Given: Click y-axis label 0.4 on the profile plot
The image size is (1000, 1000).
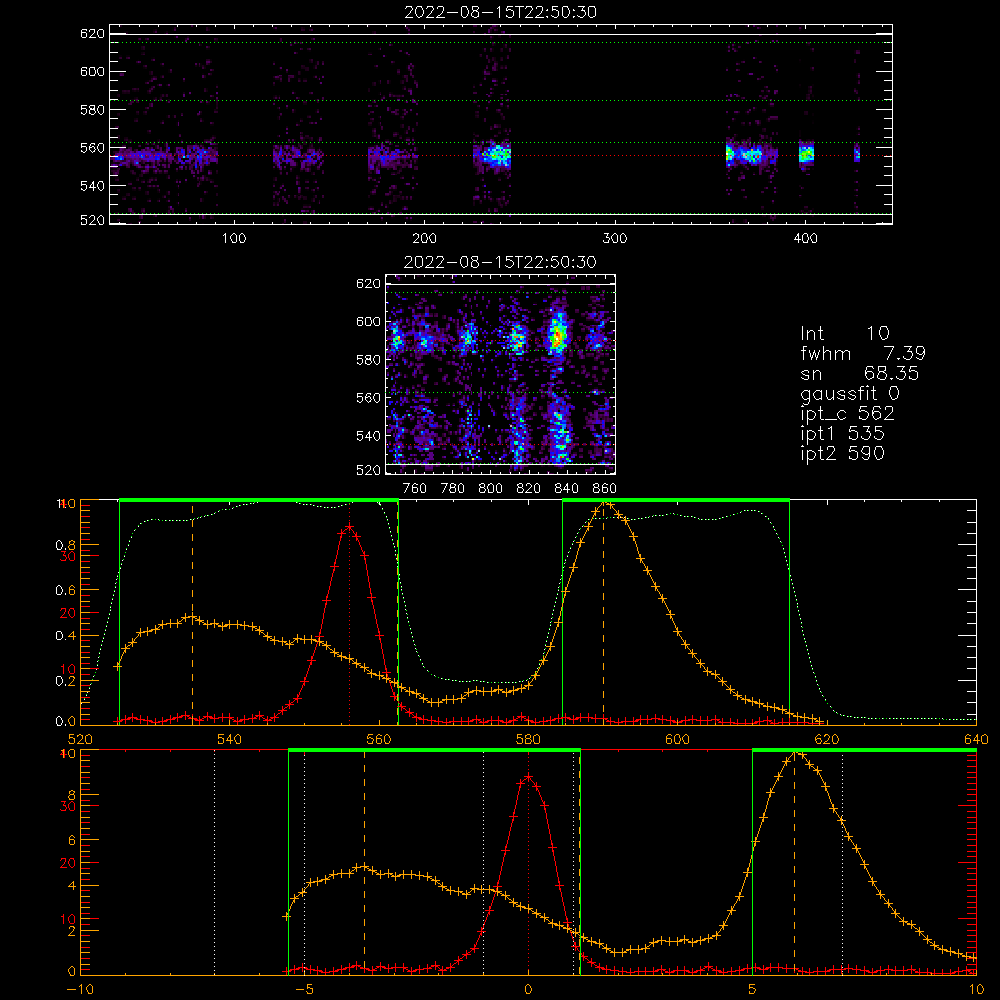Looking at the screenshot, I should coord(65,636).
